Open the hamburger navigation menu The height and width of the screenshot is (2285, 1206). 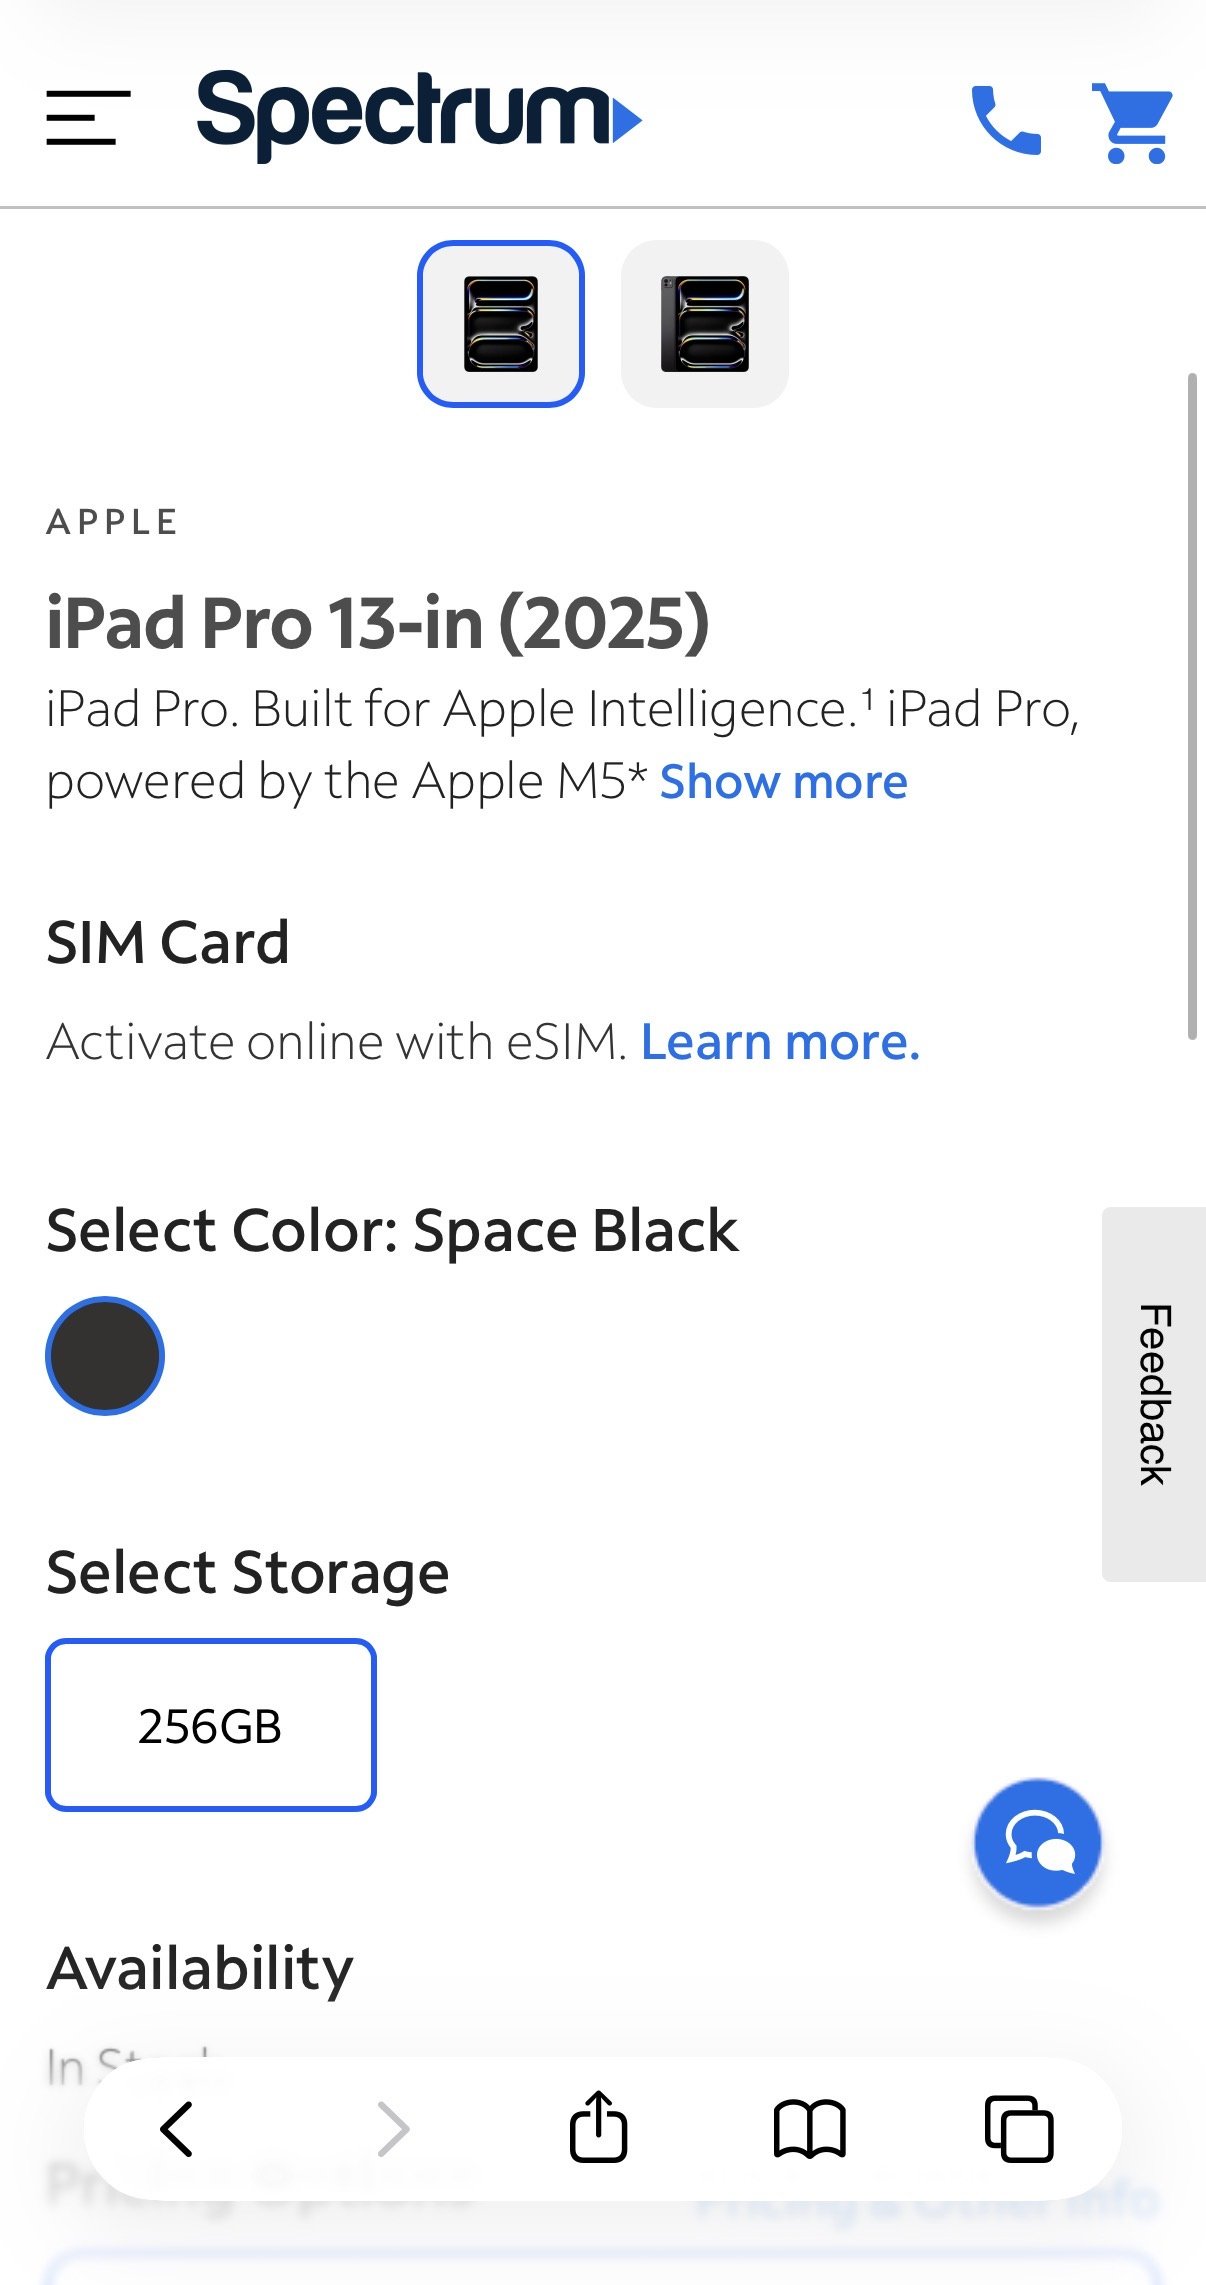85,120
